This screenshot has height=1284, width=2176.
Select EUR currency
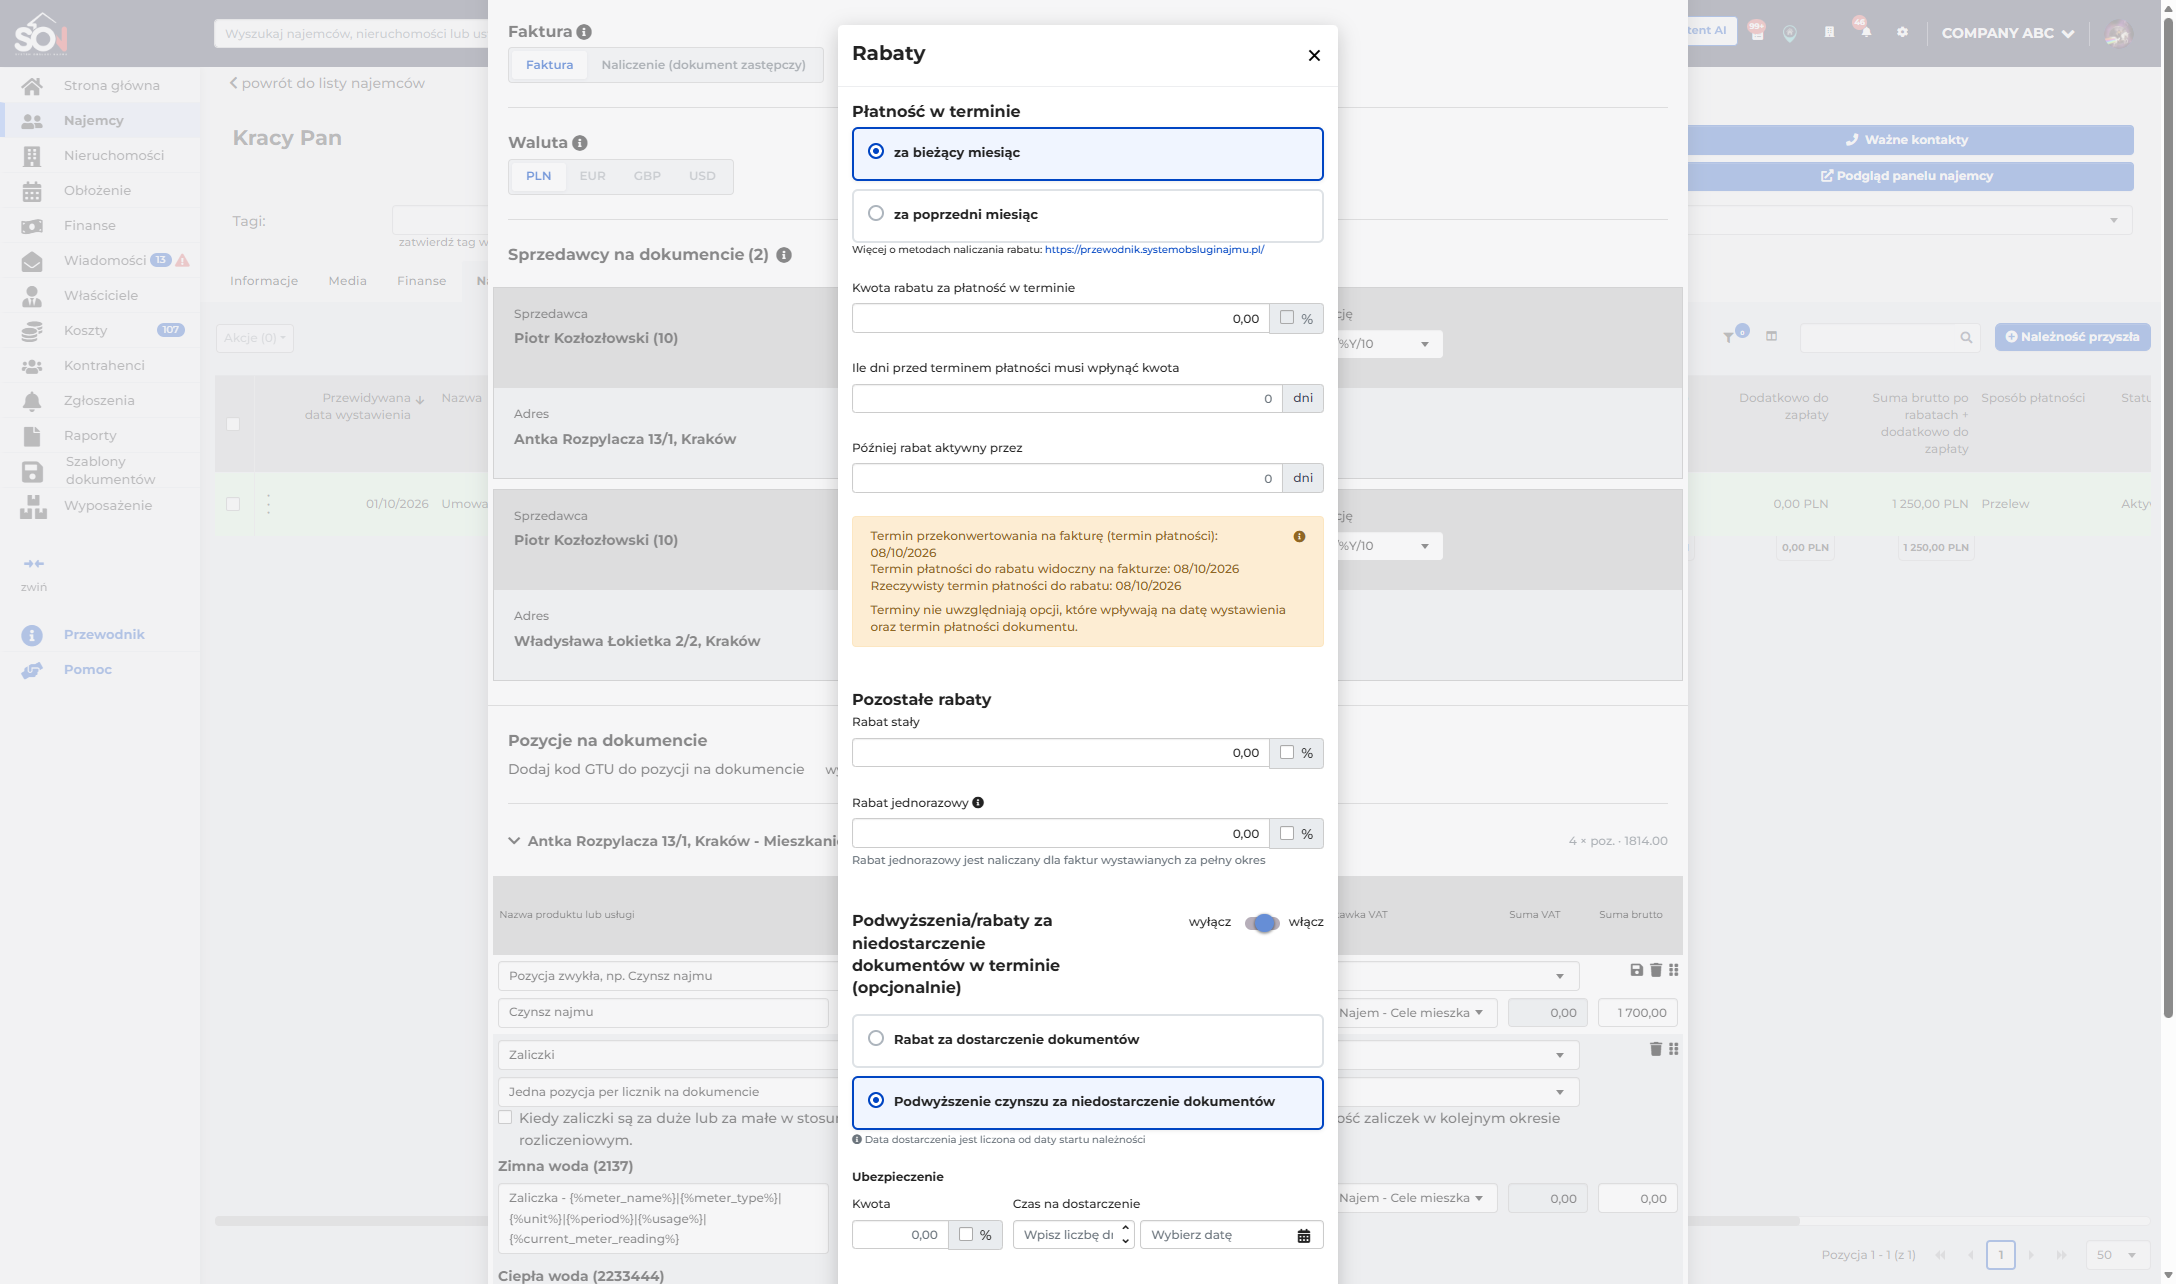tap(592, 176)
